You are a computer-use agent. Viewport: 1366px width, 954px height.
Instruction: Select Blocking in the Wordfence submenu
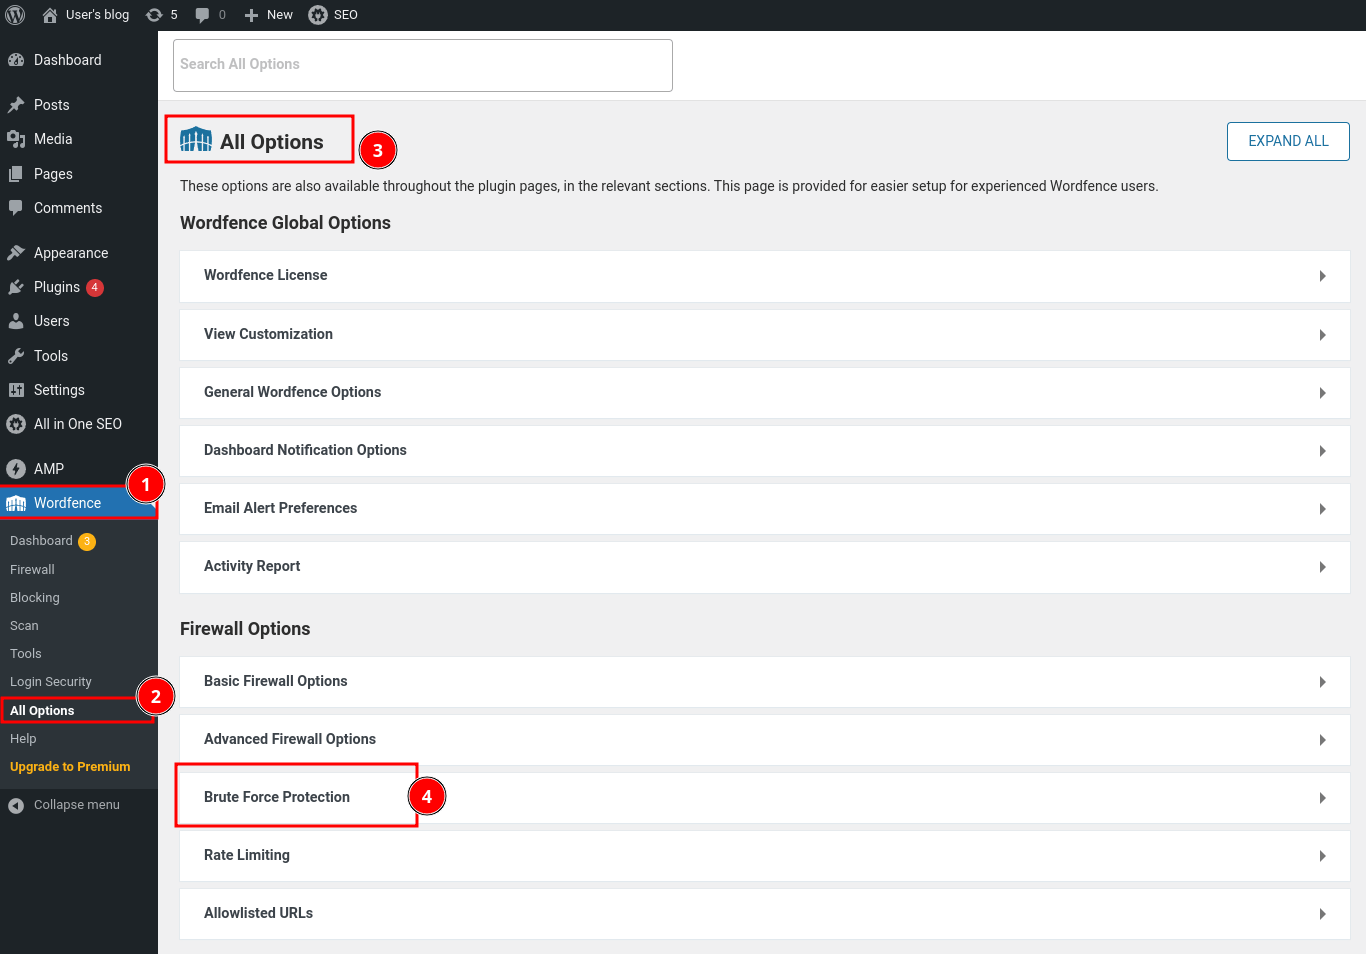pyautogui.click(x=35, y=598)
